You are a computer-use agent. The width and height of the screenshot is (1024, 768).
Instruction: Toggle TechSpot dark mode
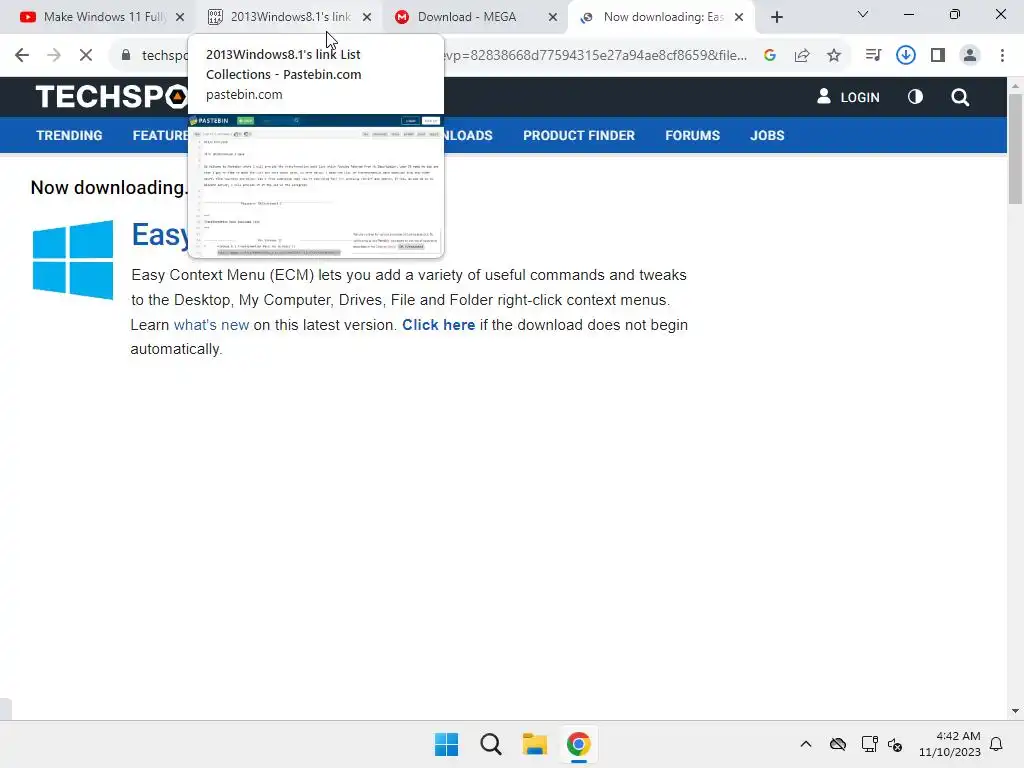point(916,97)
